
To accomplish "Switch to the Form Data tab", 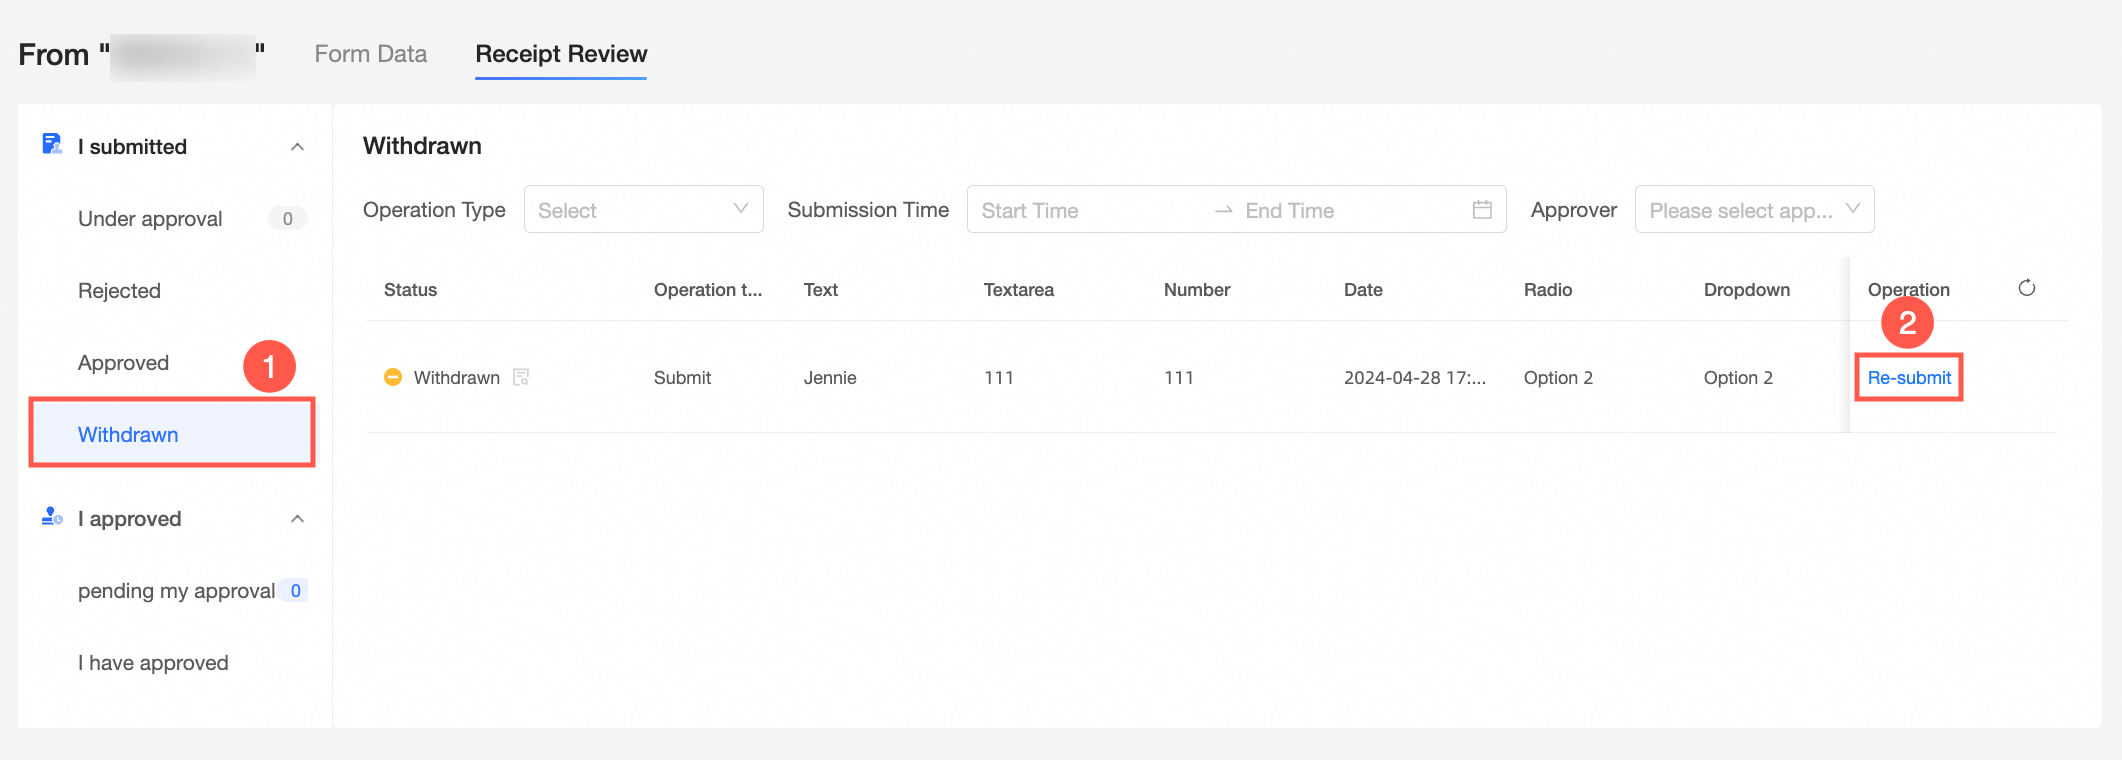I will click(370, 54).
